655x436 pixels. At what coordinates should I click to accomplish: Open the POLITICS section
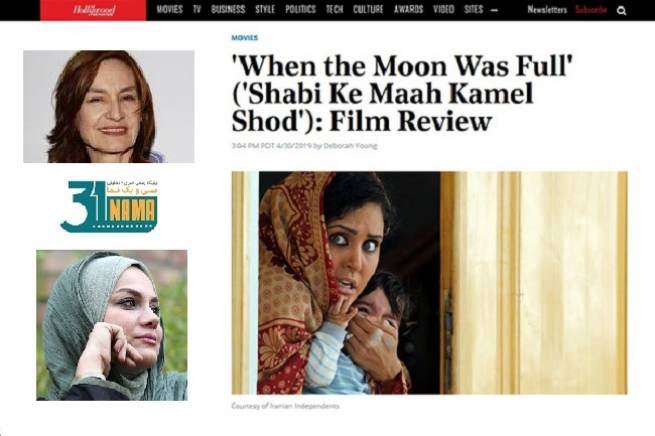[x=300, y=10]
